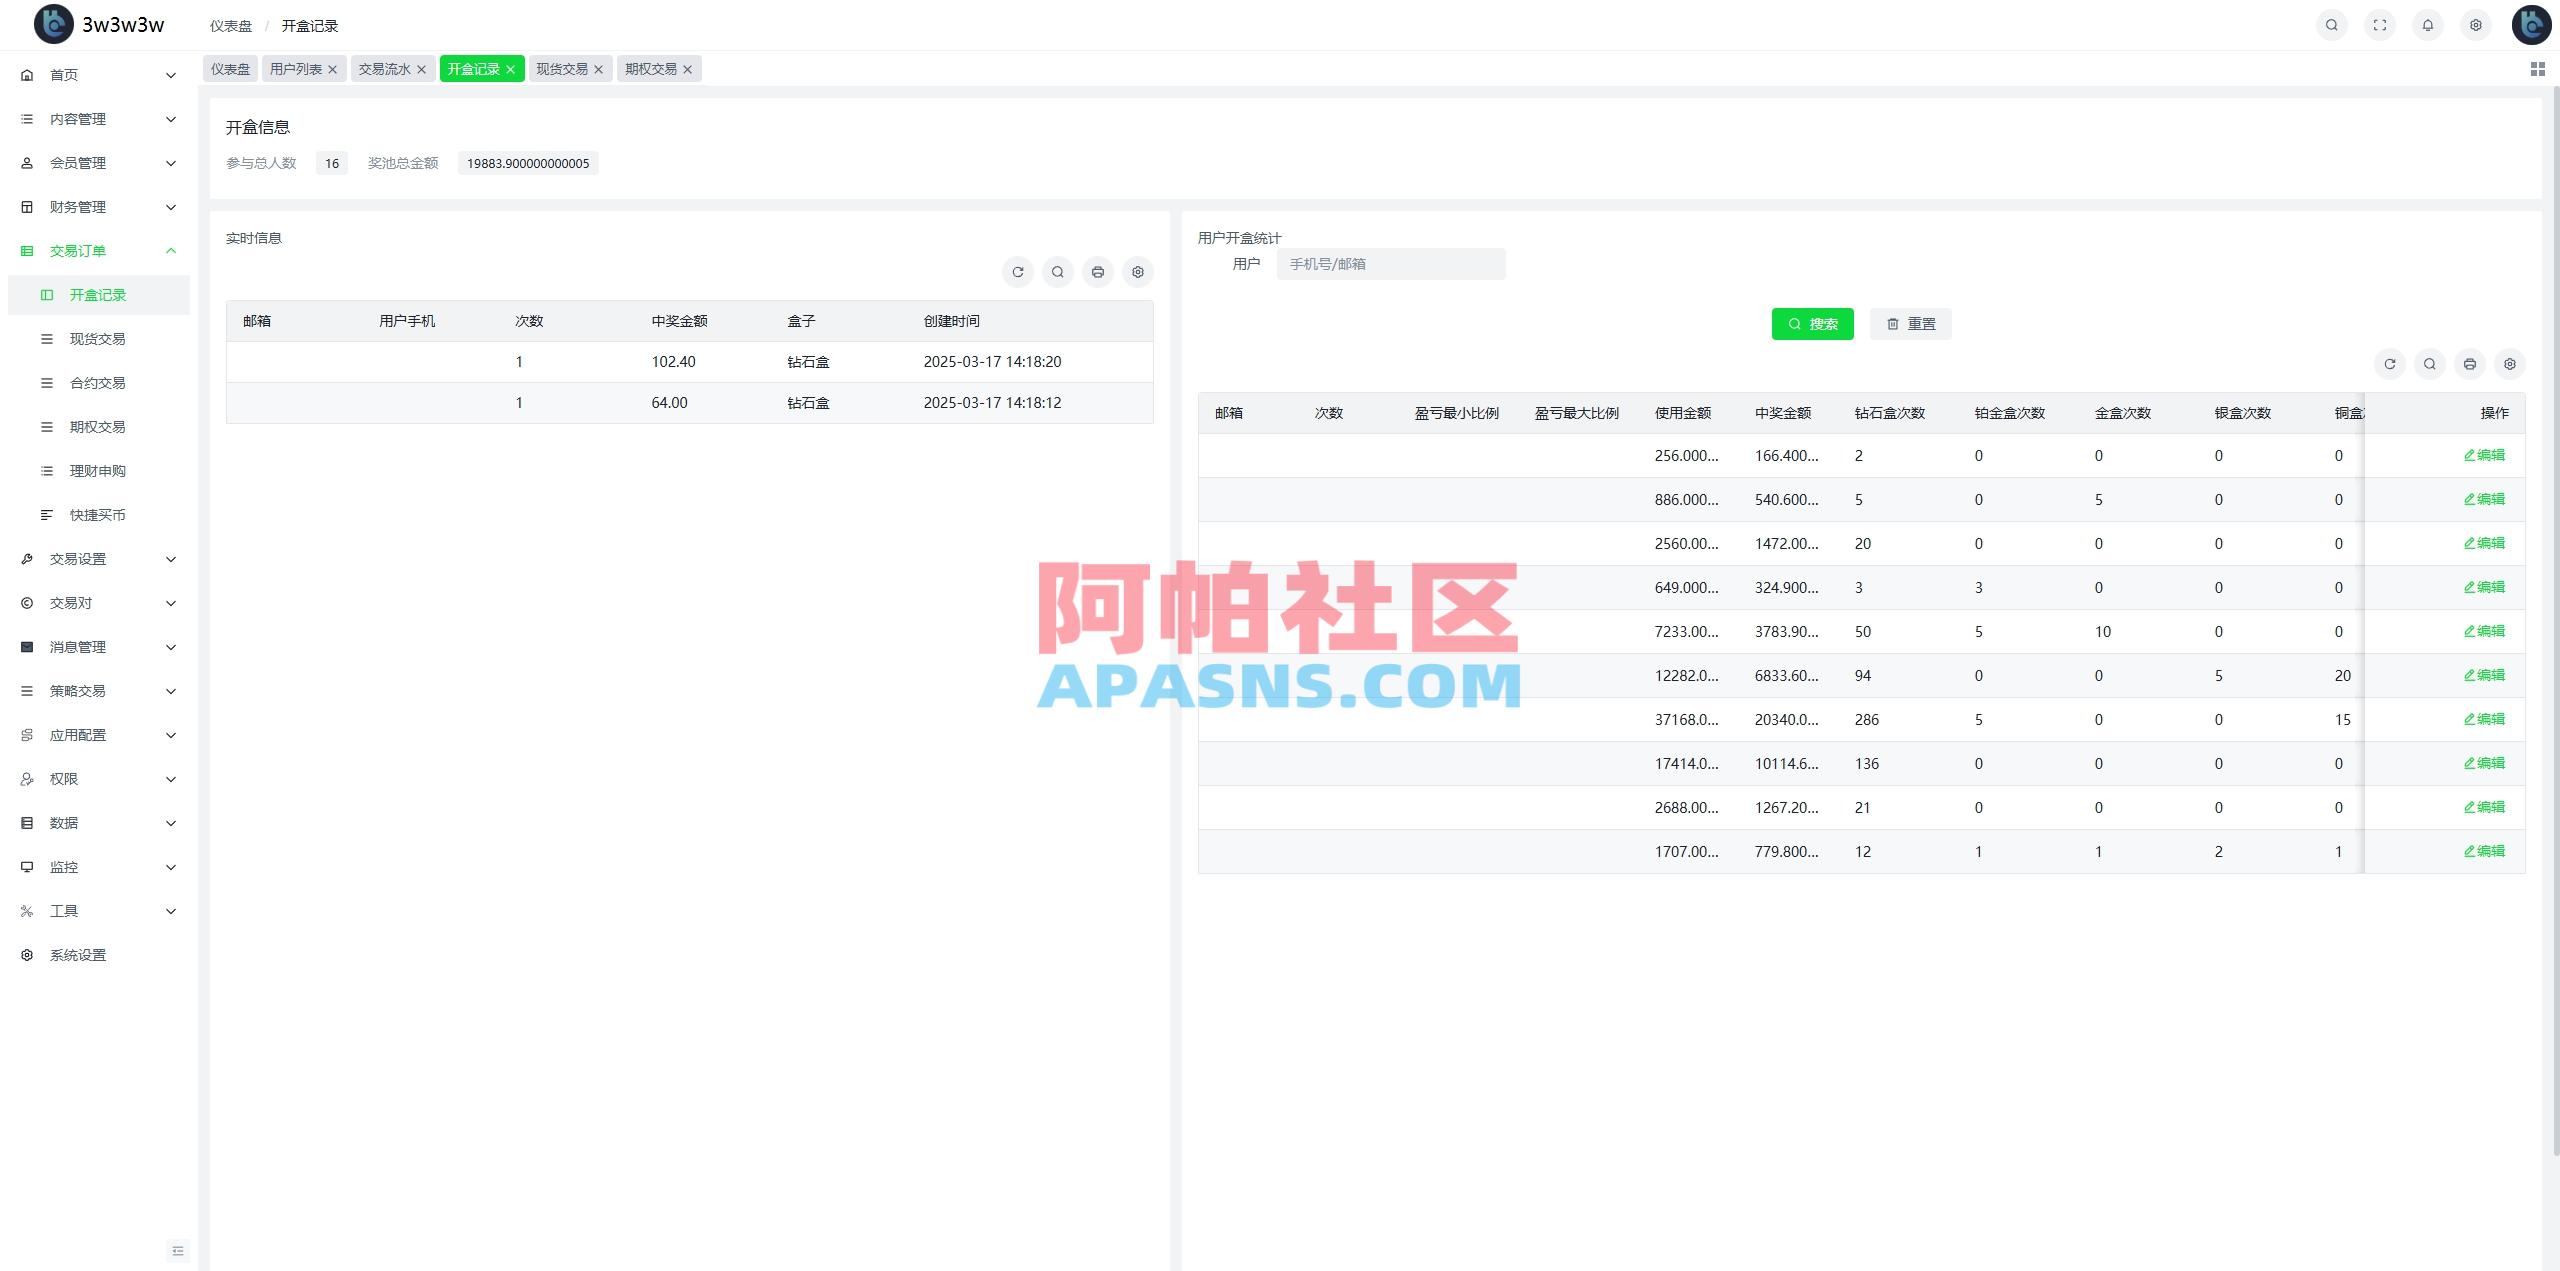Refresh the 用户开盒统计 table

(x=2390, y=364)
